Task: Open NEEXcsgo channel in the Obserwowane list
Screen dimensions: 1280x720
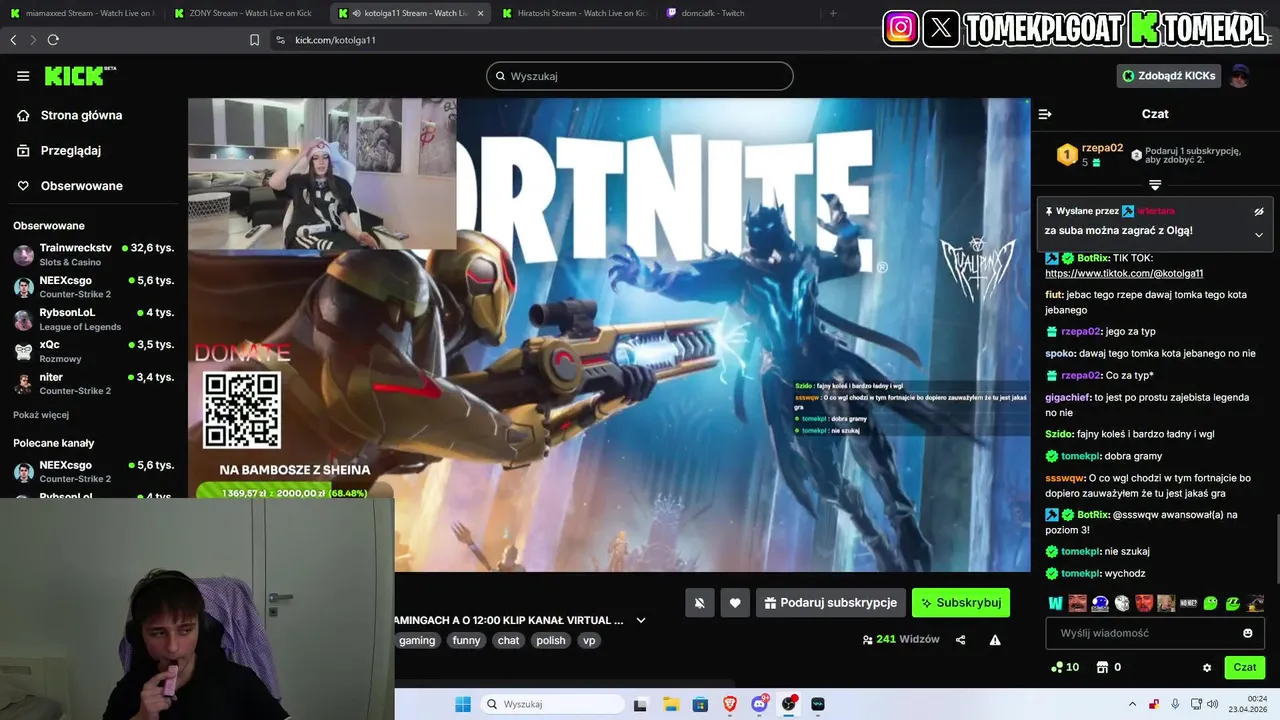Action: pos(94,287)
